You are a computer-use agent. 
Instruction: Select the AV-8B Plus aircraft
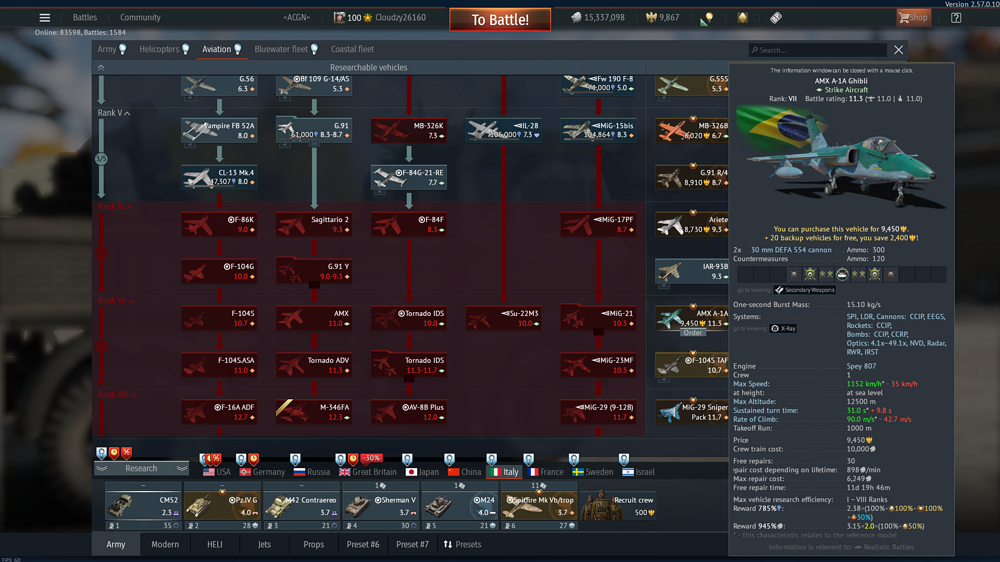pyautogui.click(x=409, y=412)
